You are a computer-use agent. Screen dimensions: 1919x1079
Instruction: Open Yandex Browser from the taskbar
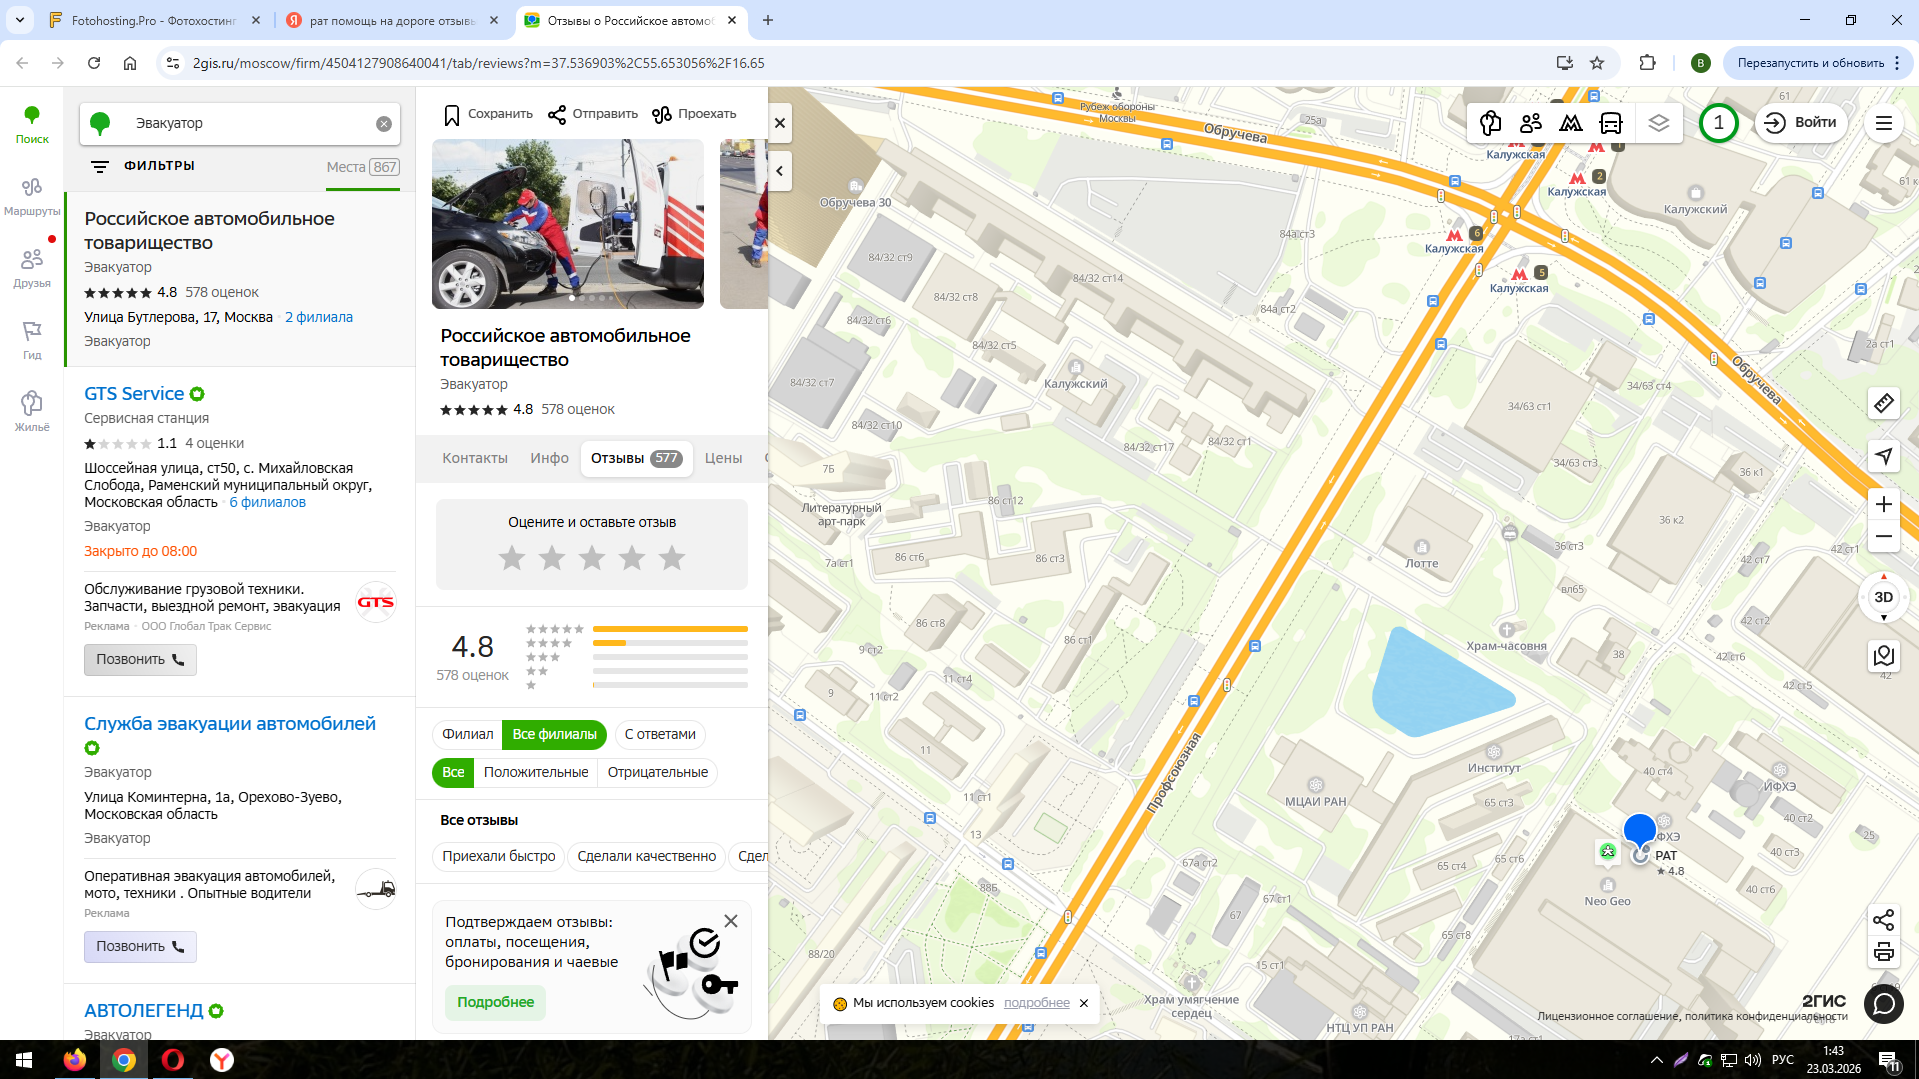(x=222, y=1060)
